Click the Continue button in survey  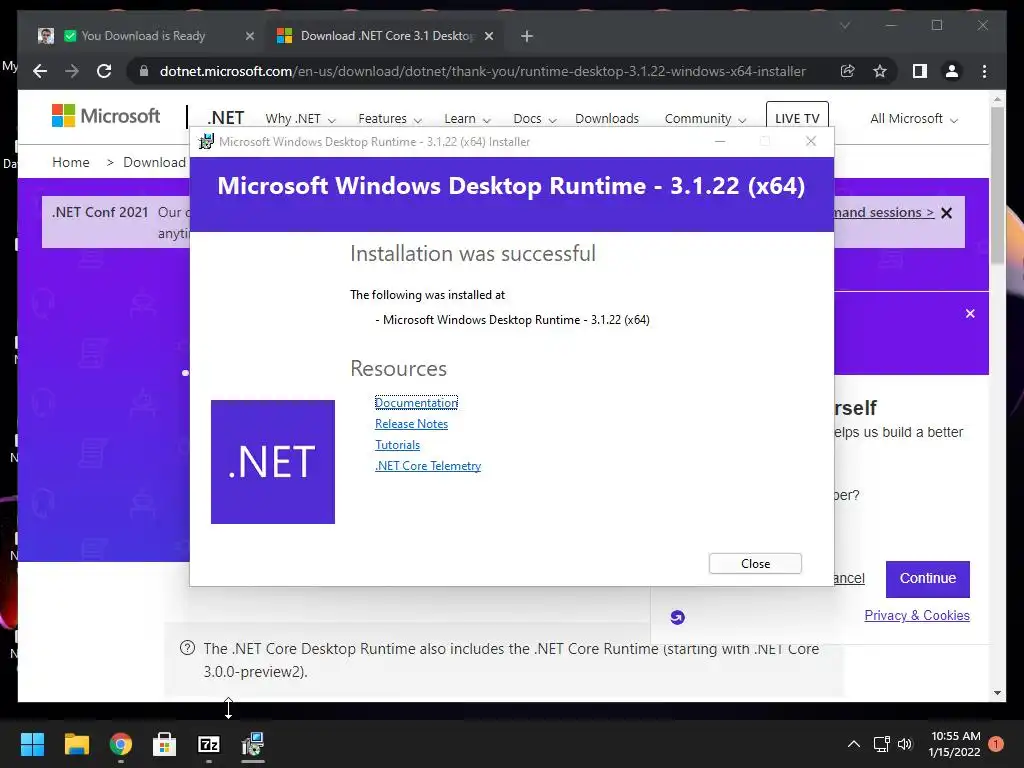[927, 579]
